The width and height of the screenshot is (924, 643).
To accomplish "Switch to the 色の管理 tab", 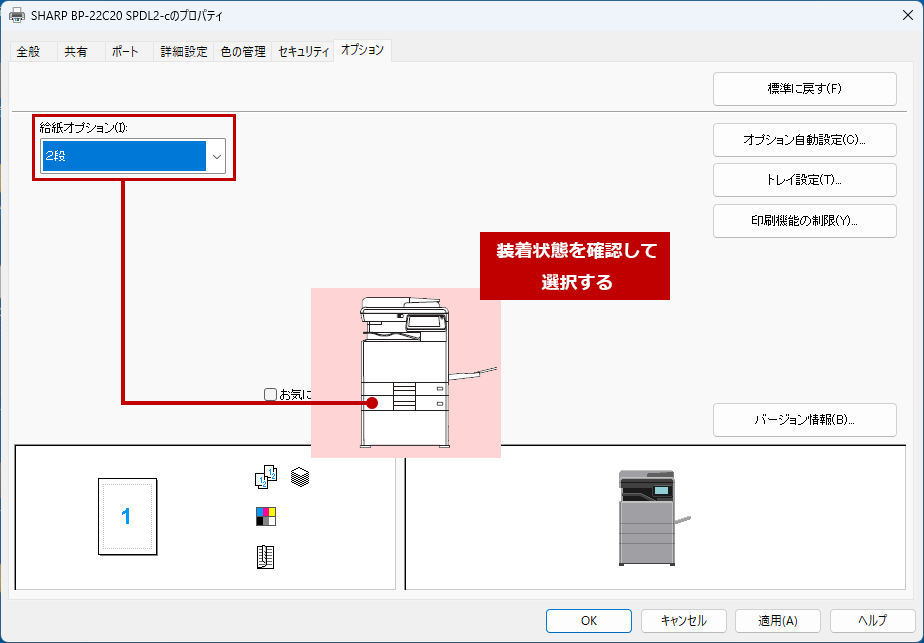I will point(243,52).
